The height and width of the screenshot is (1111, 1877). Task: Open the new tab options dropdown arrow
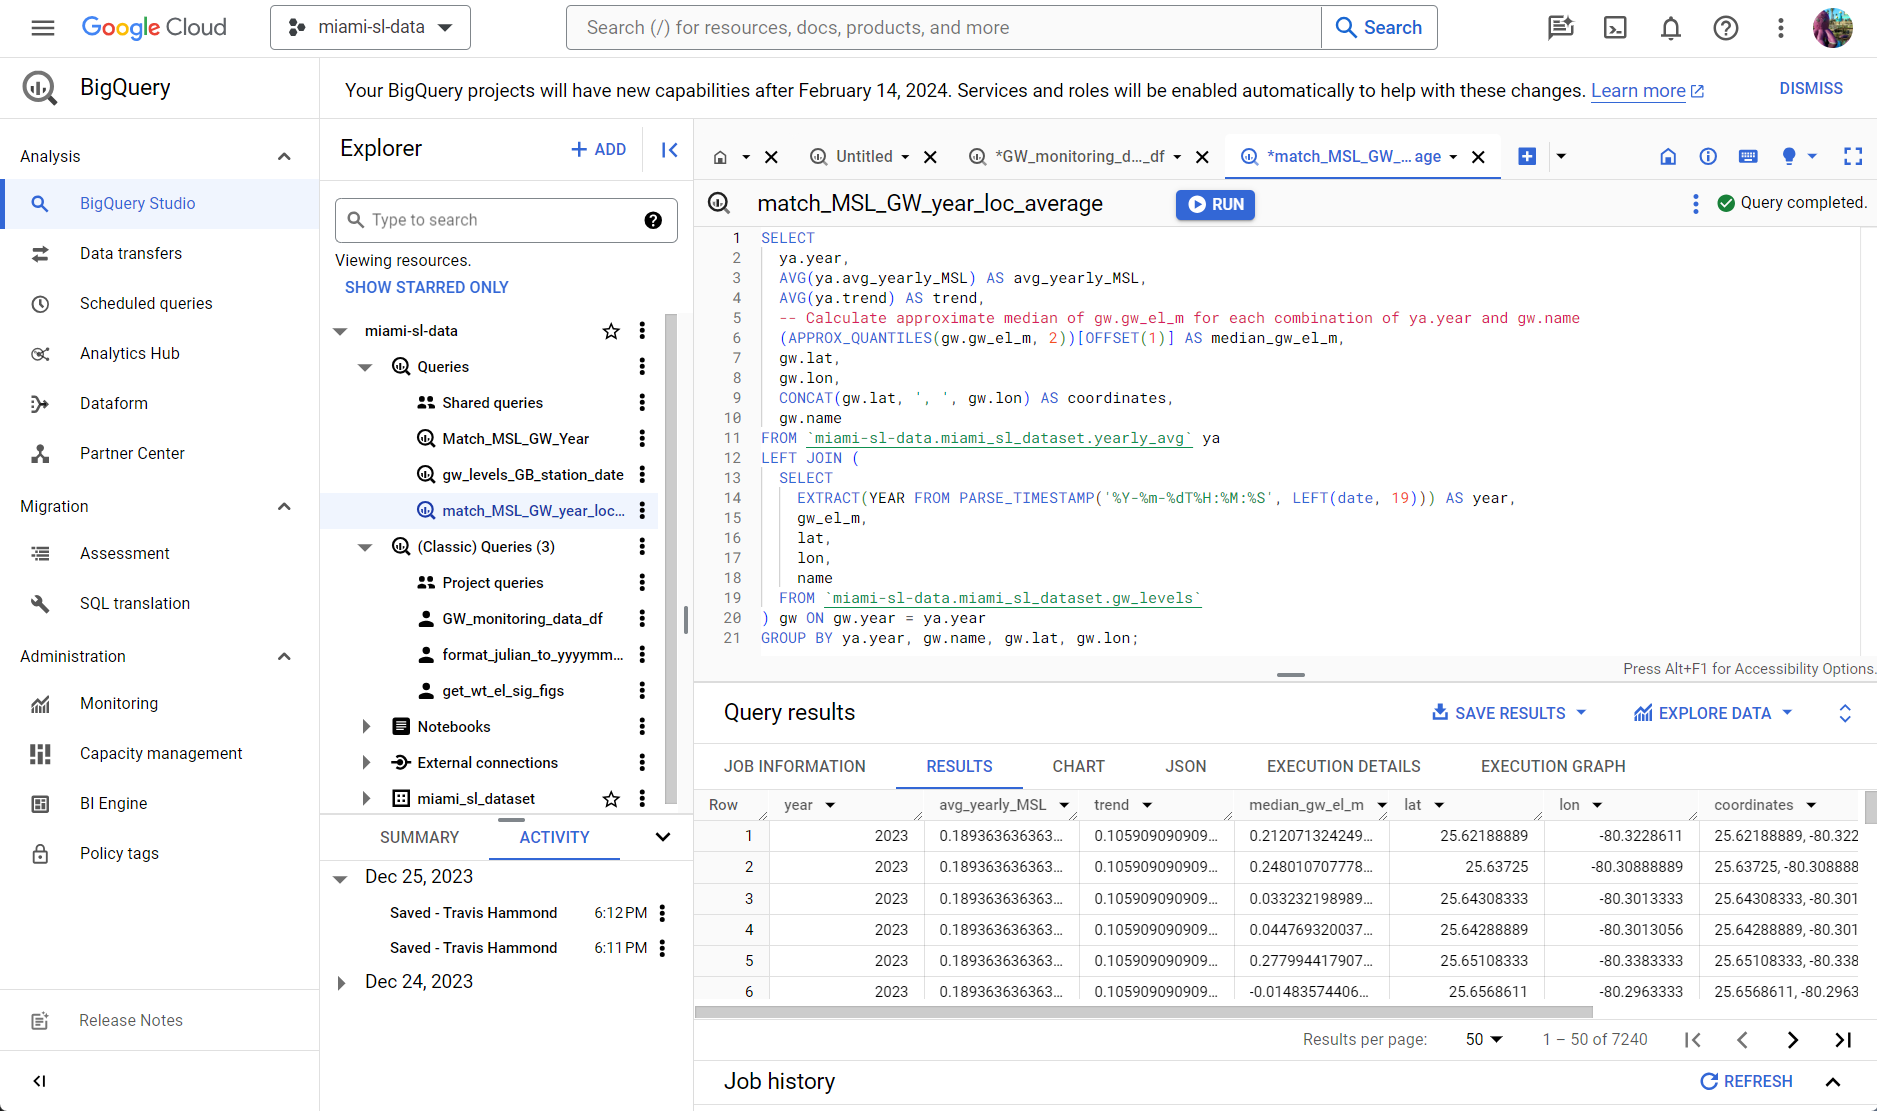click(1561, 156)
